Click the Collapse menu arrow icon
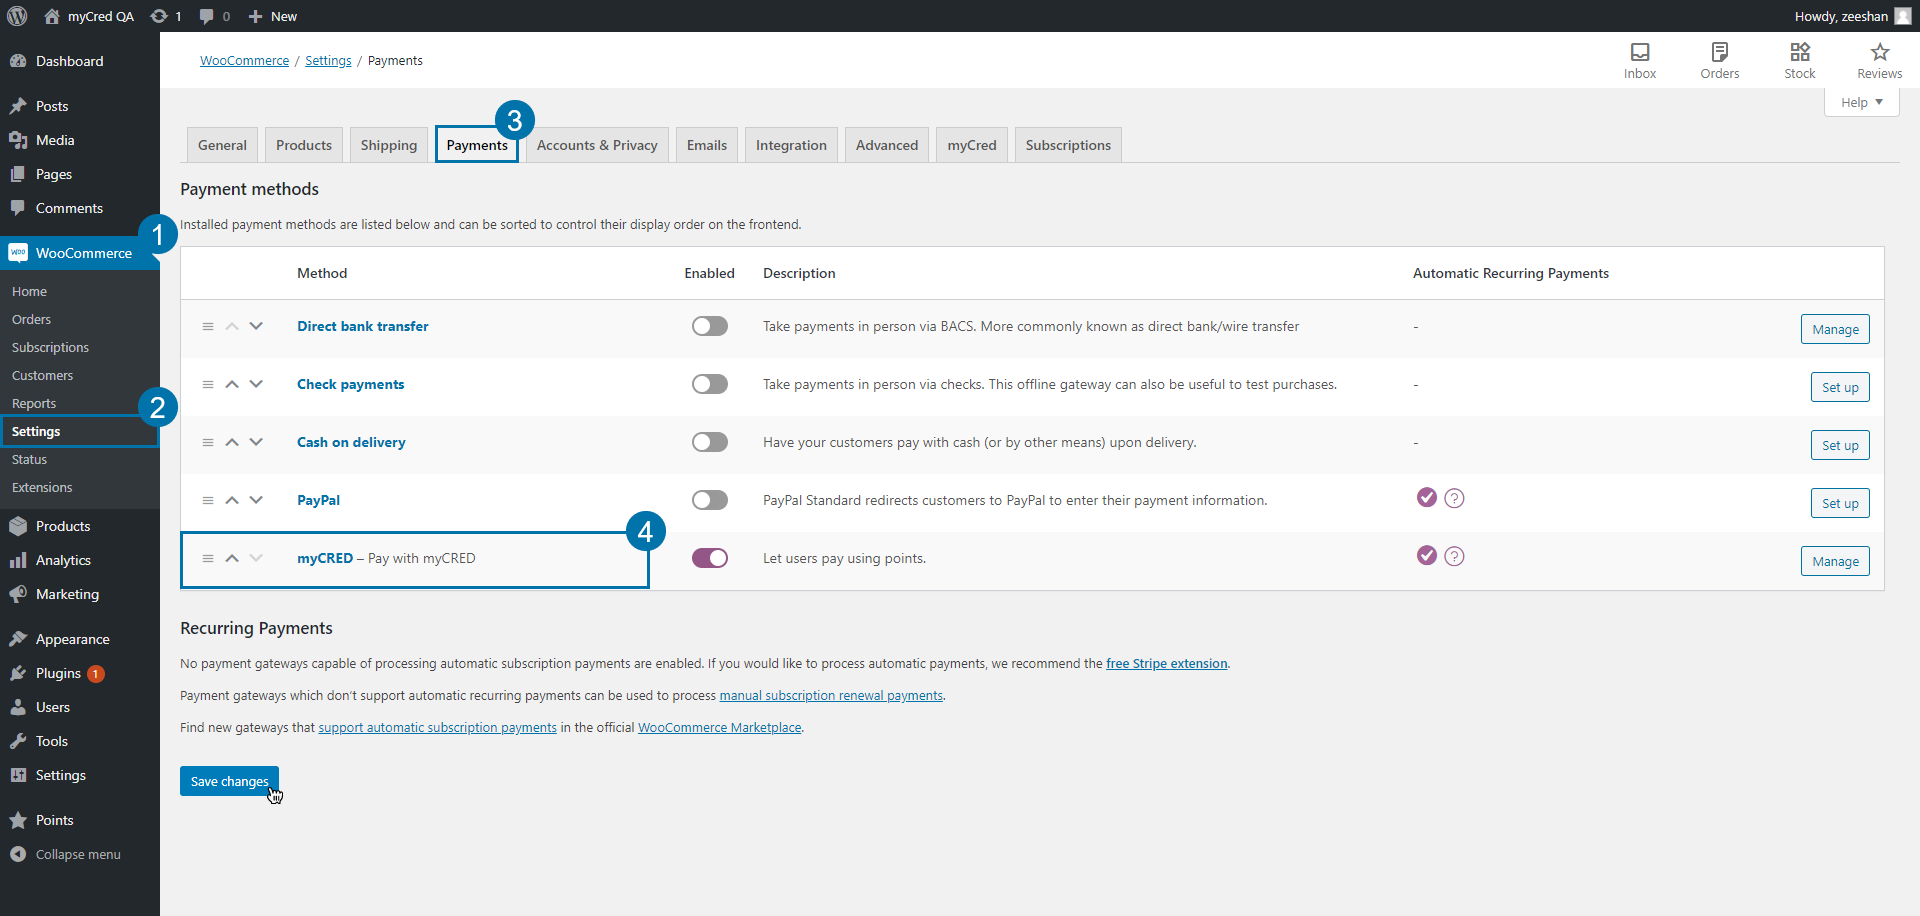Viewport: 1920px width, 916px height. tap(18, 854)
